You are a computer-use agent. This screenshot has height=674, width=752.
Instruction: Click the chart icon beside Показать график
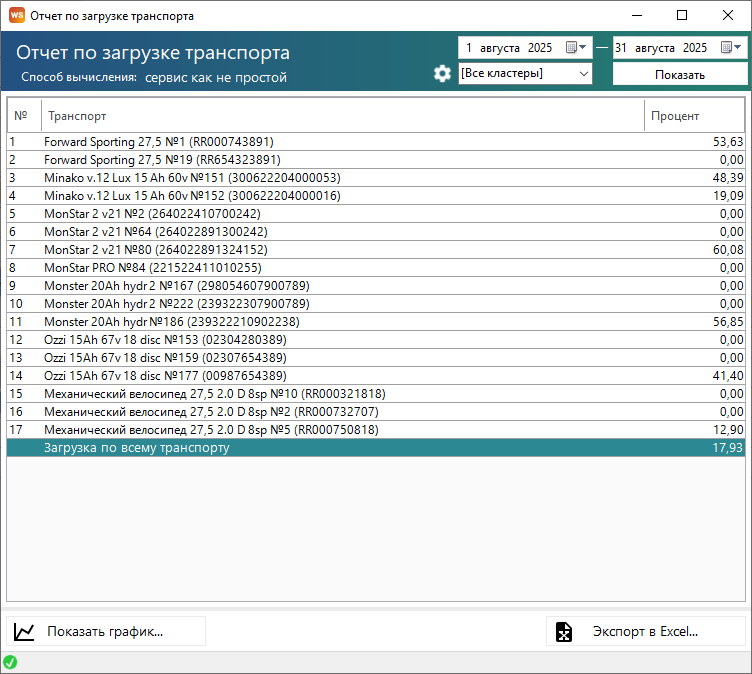pos(25,631)
